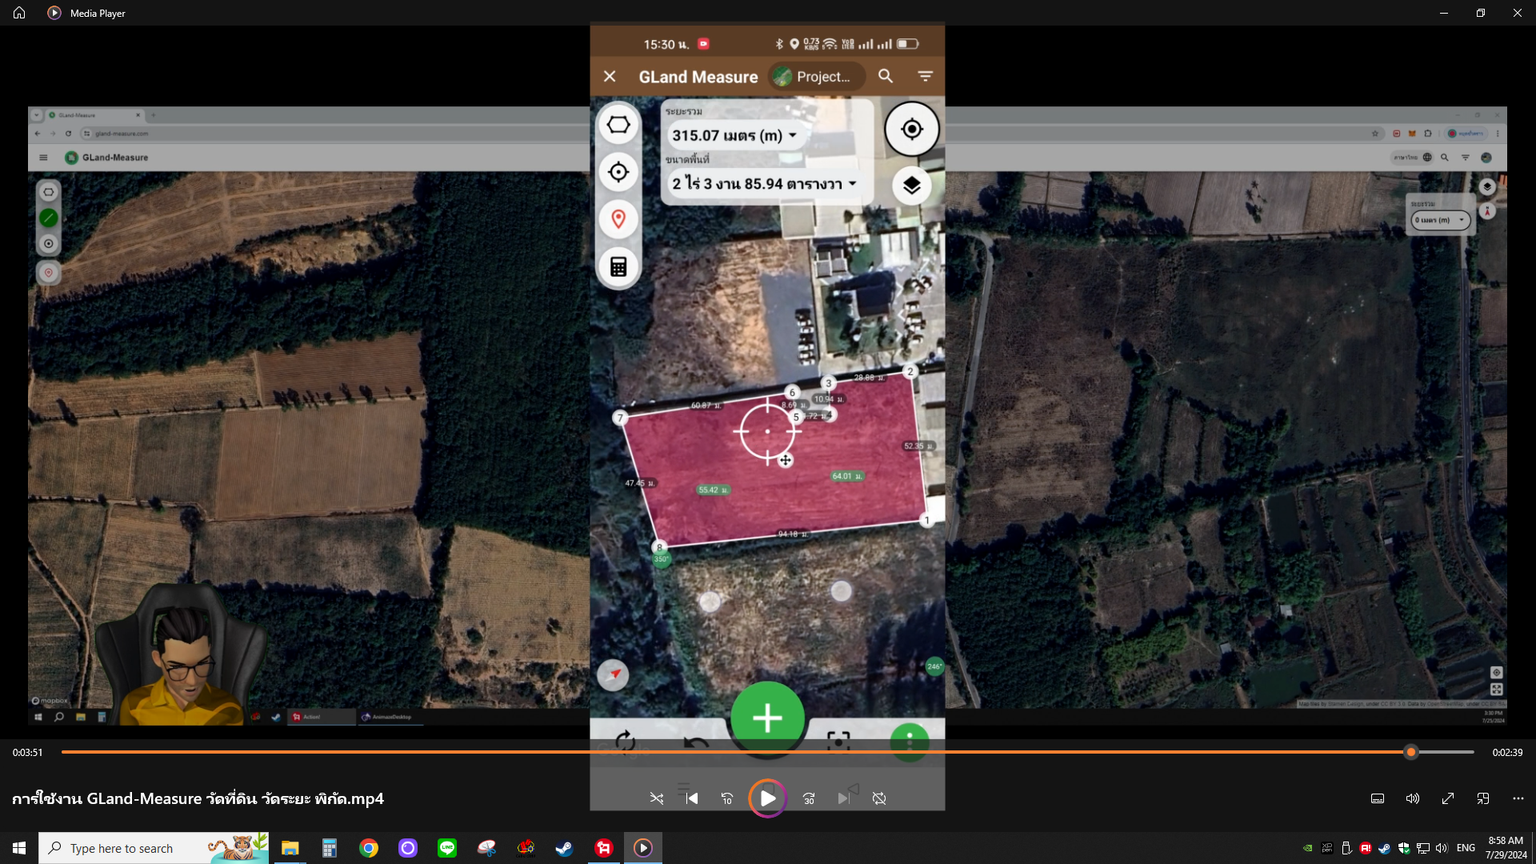Open the taskbar clock and date
Screen dimensions: 1536x864
click(1505, 848)
